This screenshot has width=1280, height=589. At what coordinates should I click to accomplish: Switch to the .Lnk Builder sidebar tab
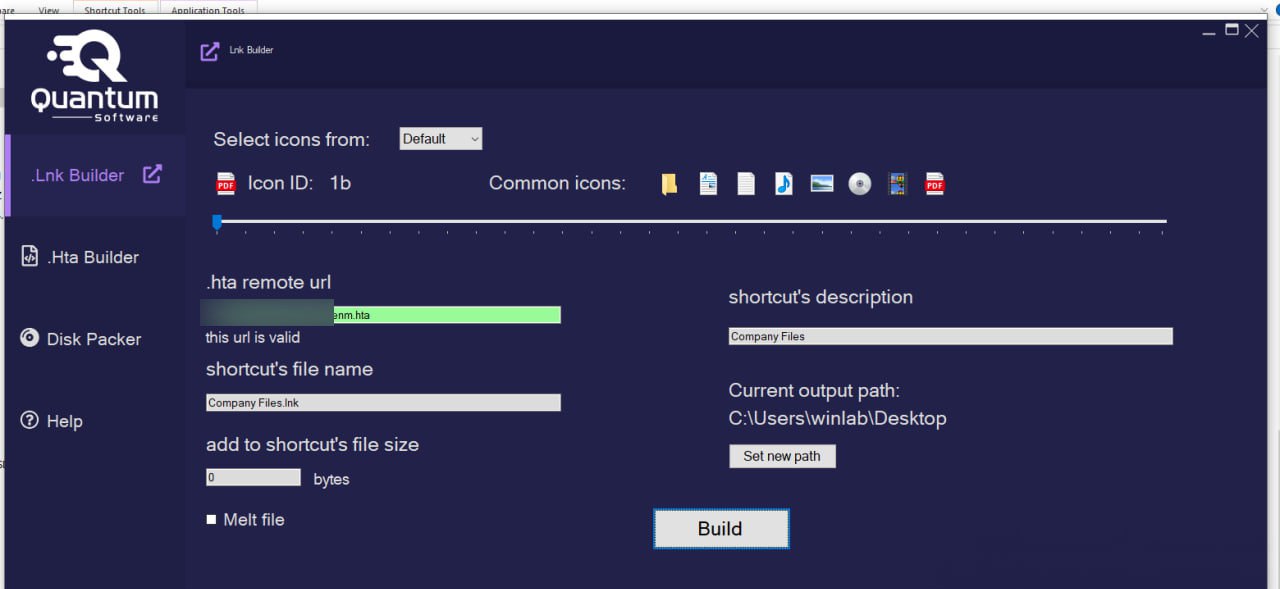(x=96, y=175)
